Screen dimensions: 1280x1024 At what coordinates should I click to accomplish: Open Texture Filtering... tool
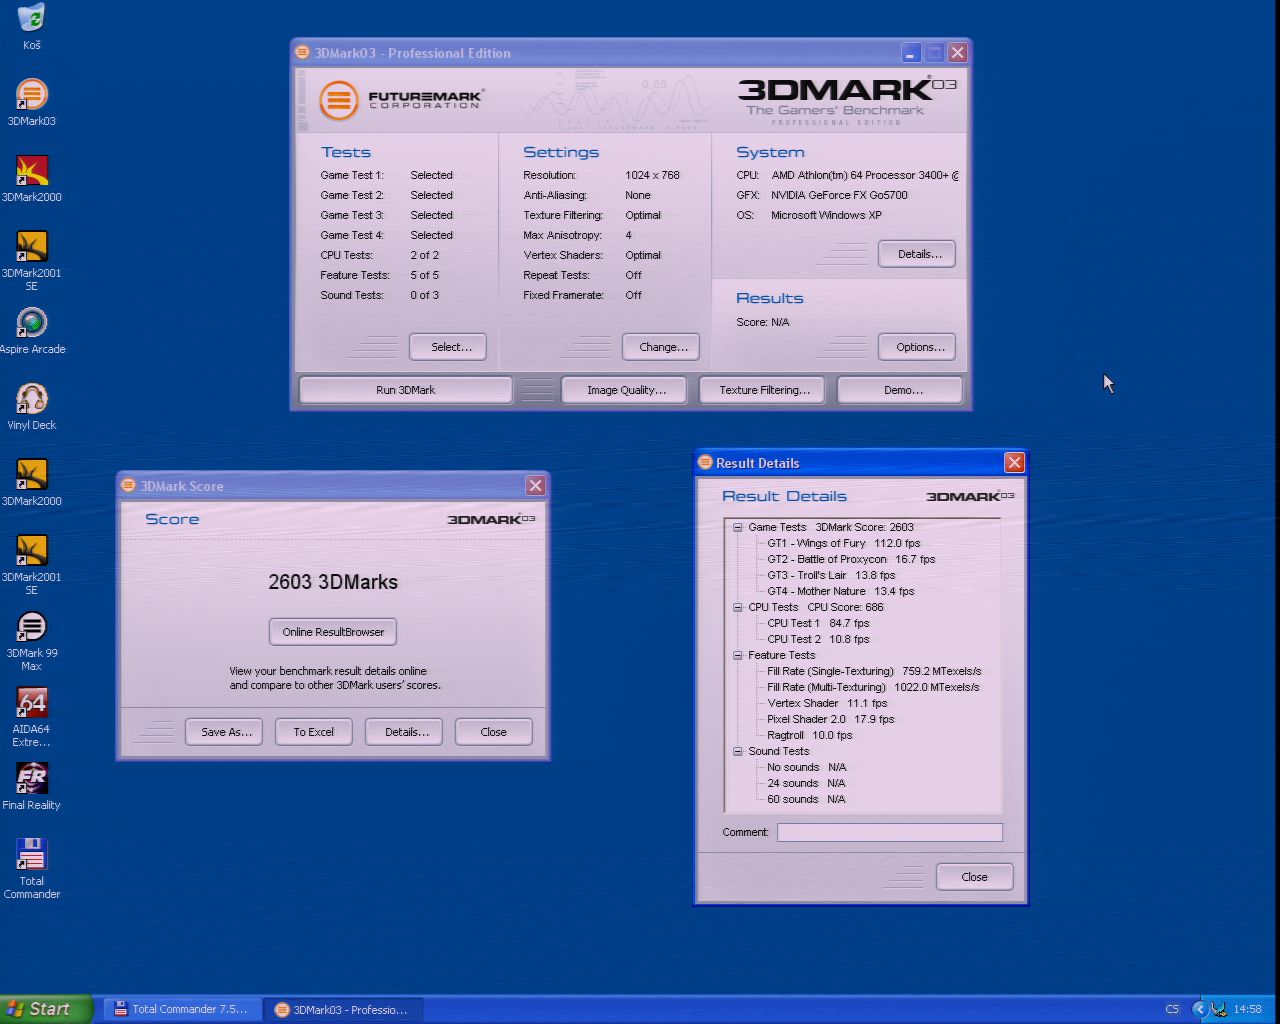click(762, 390)
